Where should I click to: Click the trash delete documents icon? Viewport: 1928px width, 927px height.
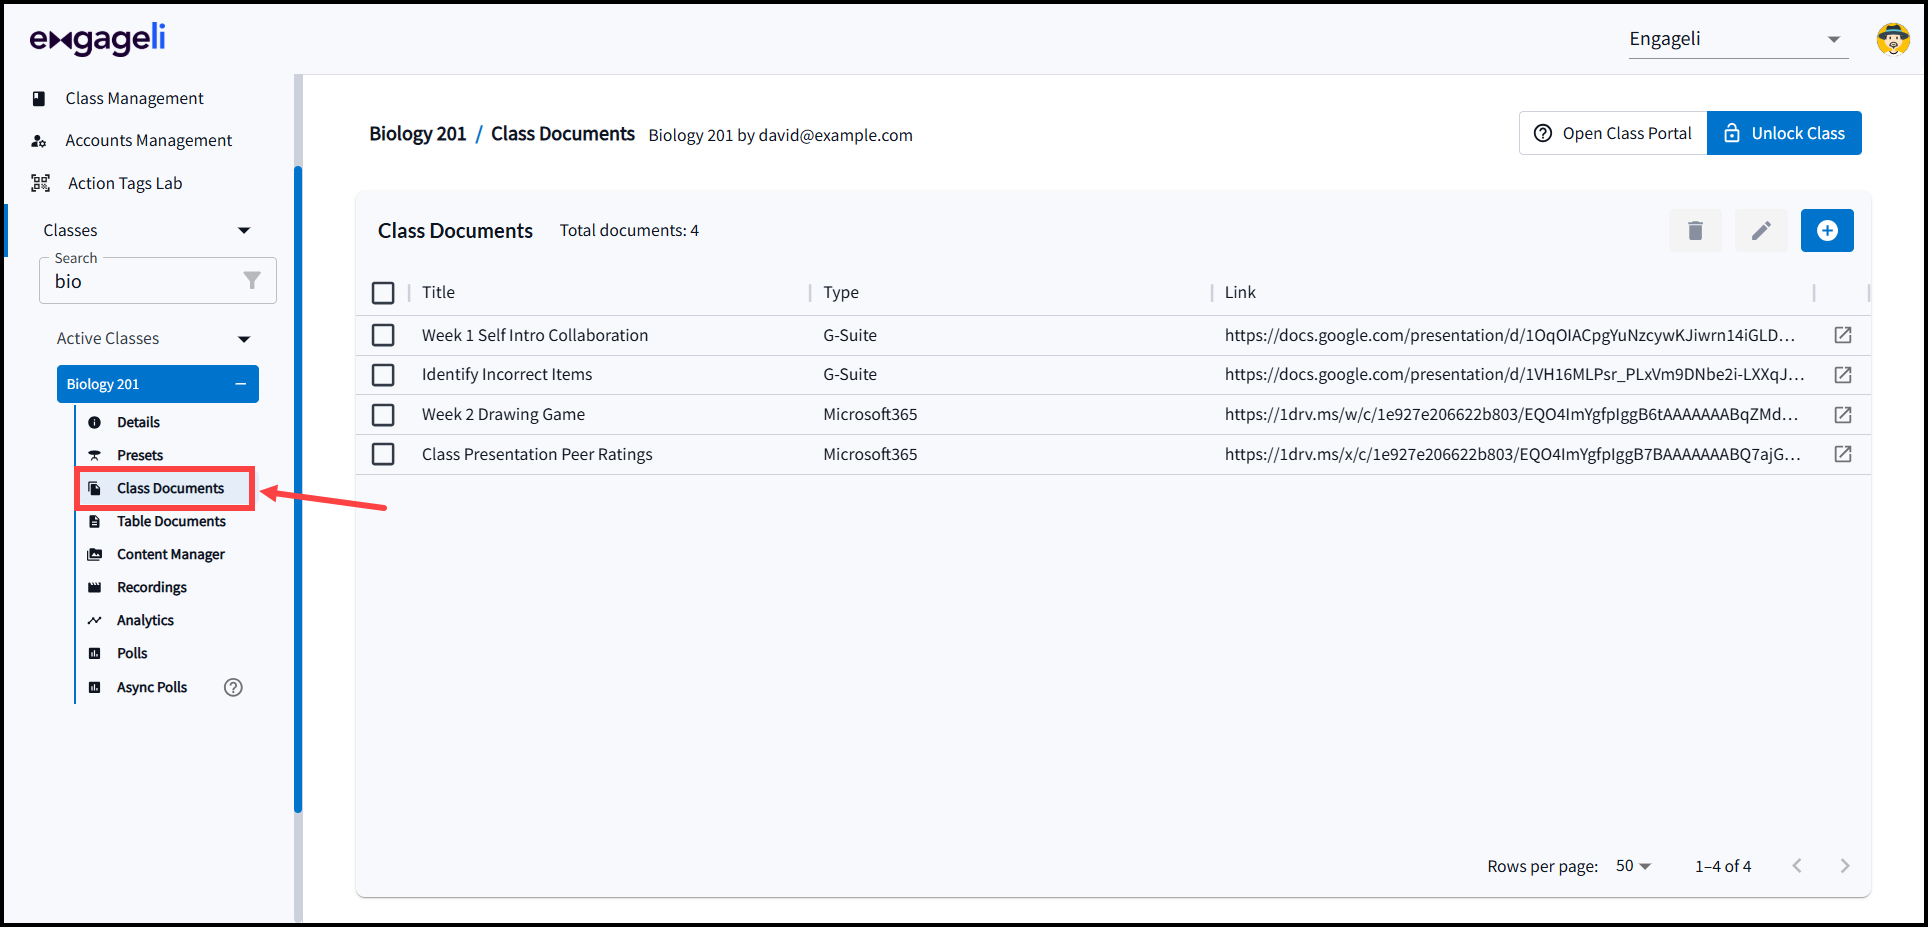(x=1695, y=231)
